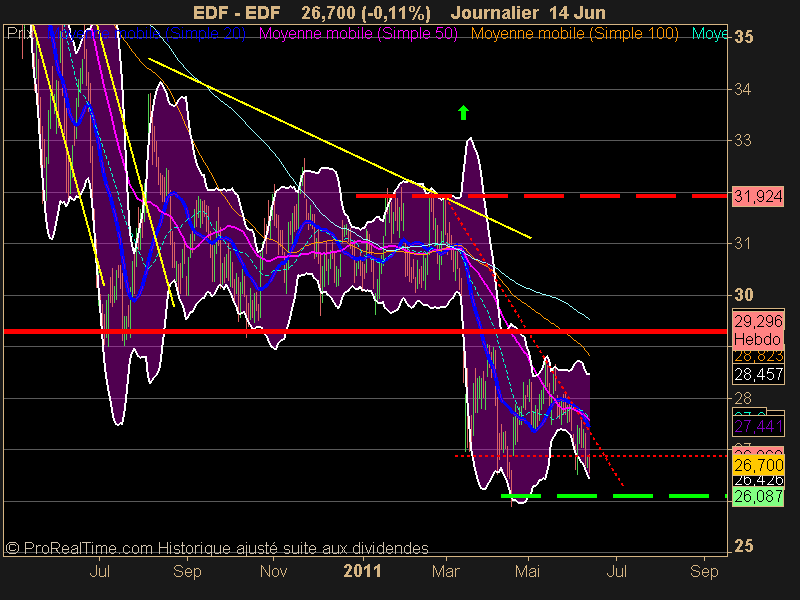Click the 35 price axis label
800x600 pixels.
coord(744,37)
